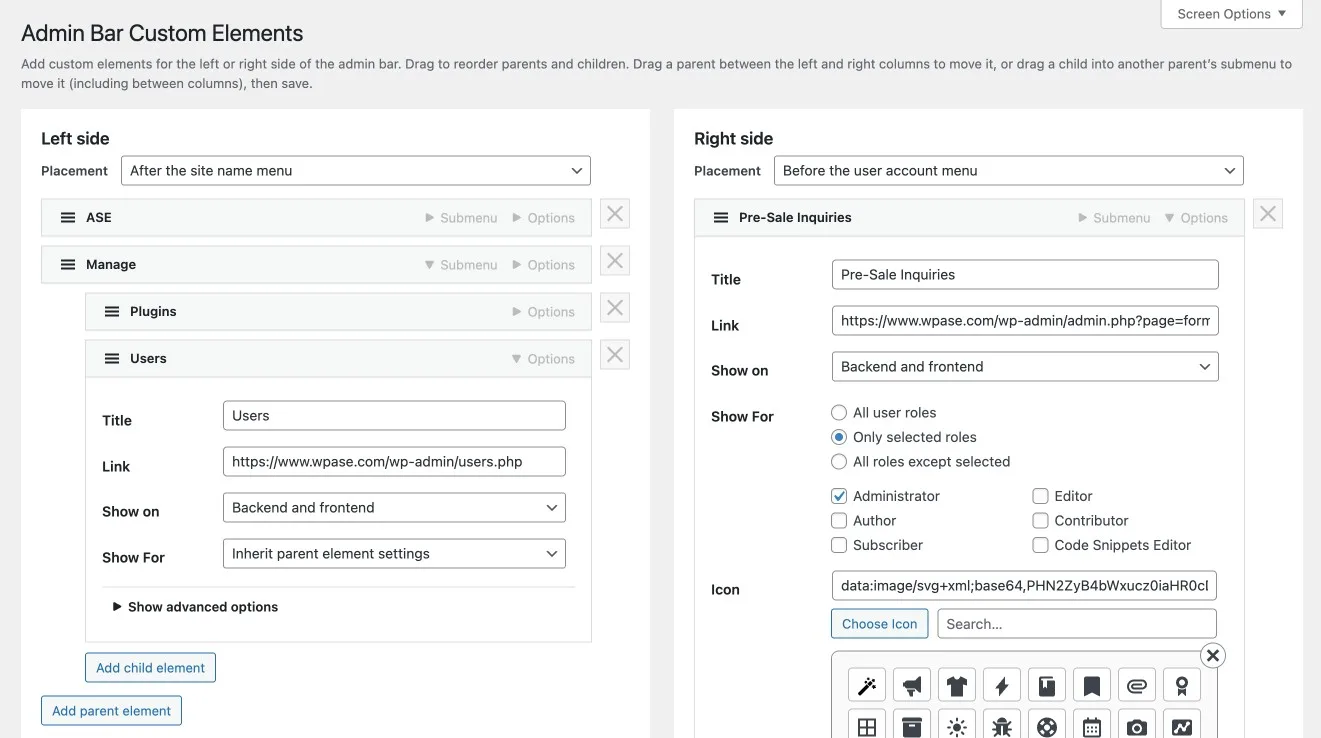Remove the Plugins child element
This screenshot has height=738, width=1321.
tap(615, 308)
